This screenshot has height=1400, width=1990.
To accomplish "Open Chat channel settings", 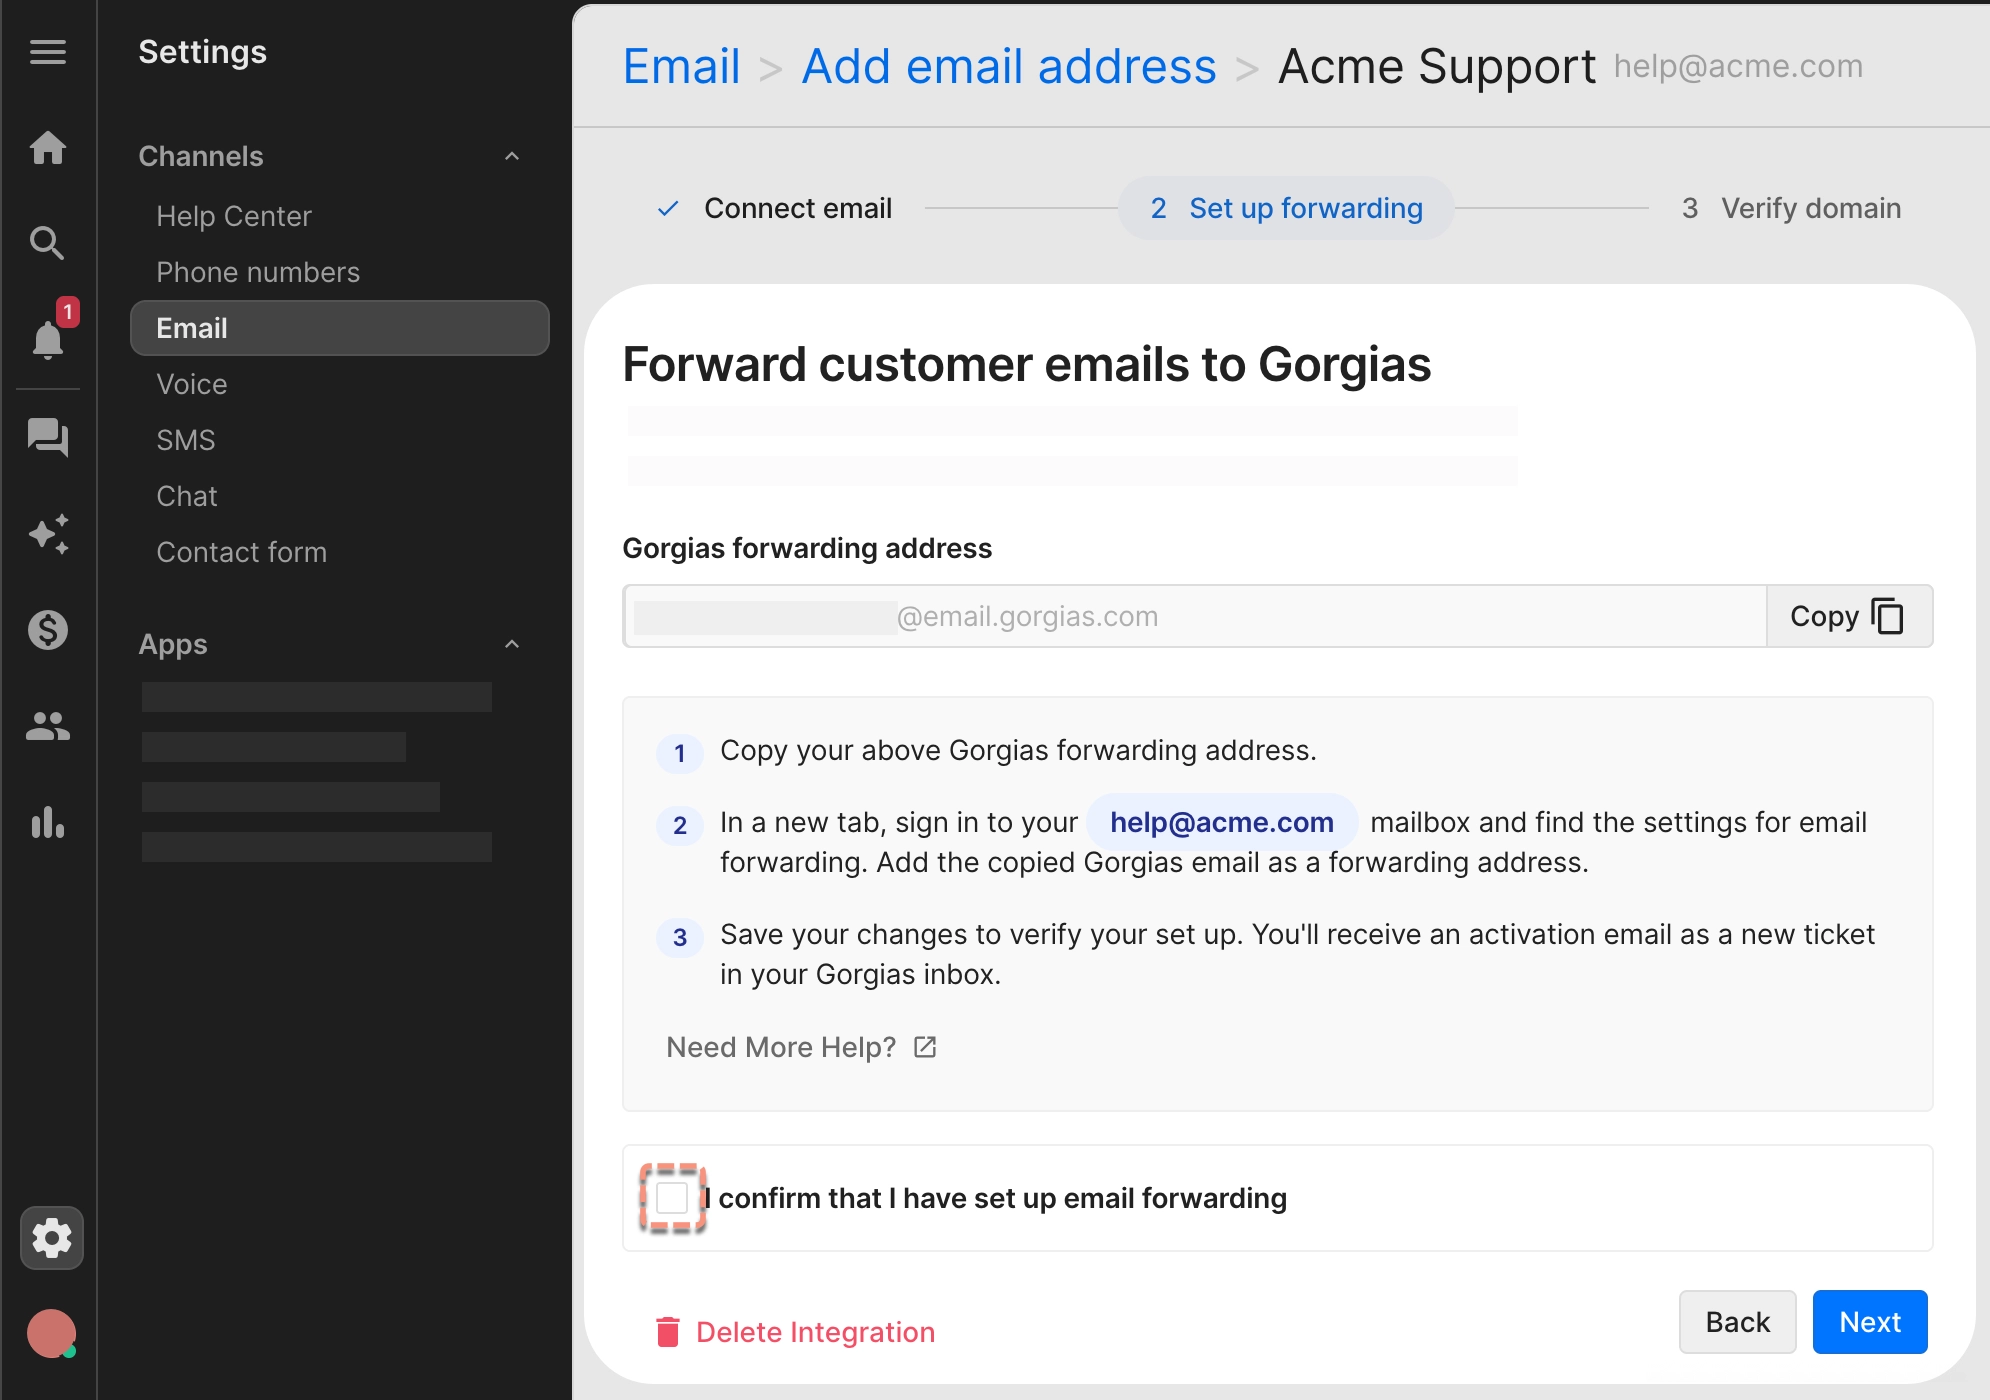I will tap(187, 496).
